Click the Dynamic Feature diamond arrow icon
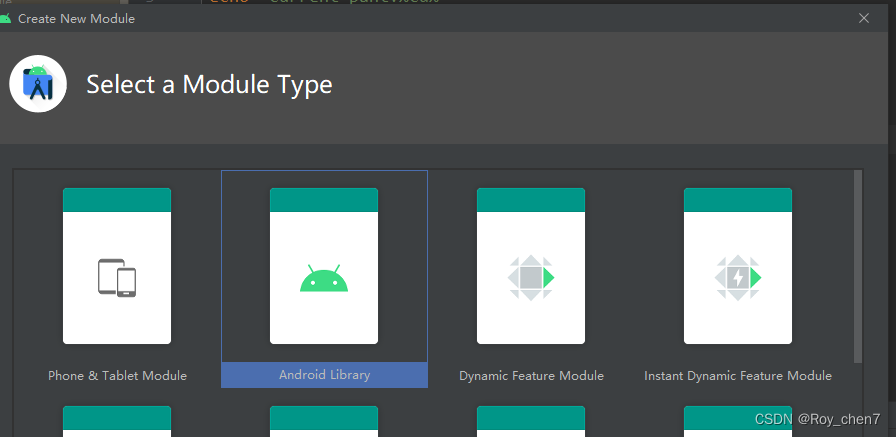The image size is (896, 437). [531, 278]
